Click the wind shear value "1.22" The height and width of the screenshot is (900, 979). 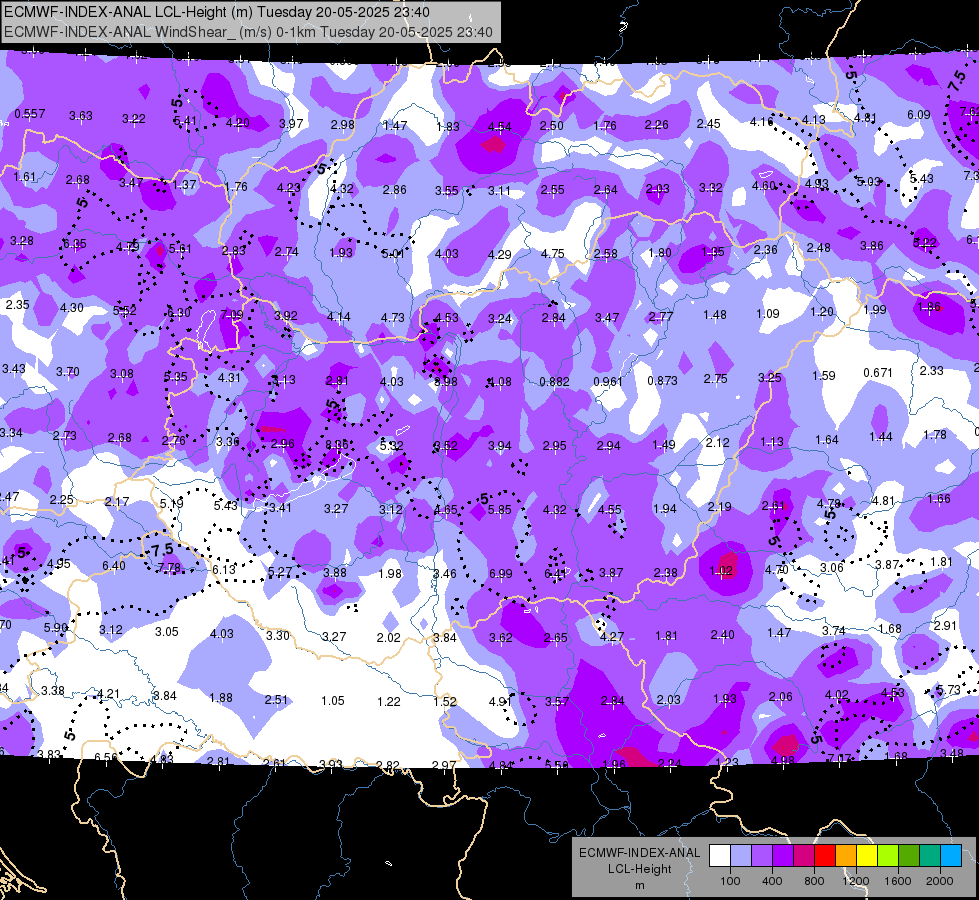[x=388, y=702]
